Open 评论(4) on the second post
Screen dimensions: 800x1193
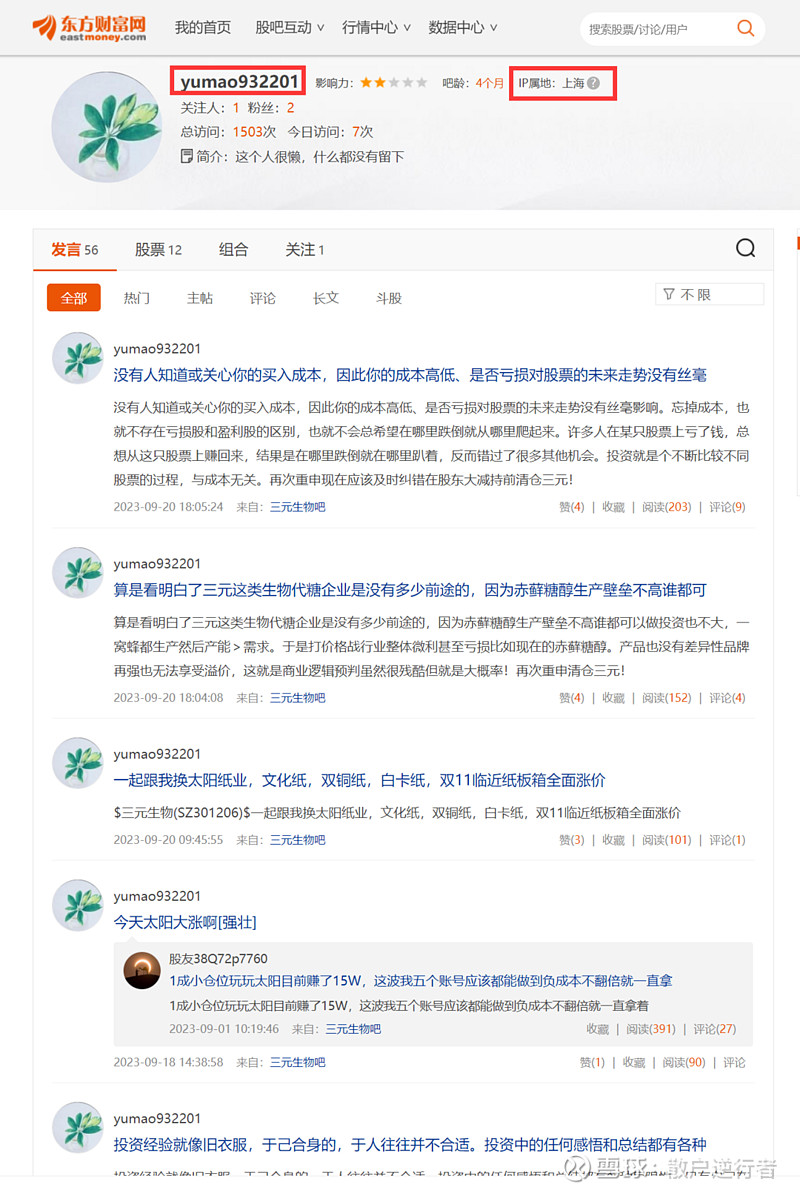pyautogui.click(x=728, y=698)
